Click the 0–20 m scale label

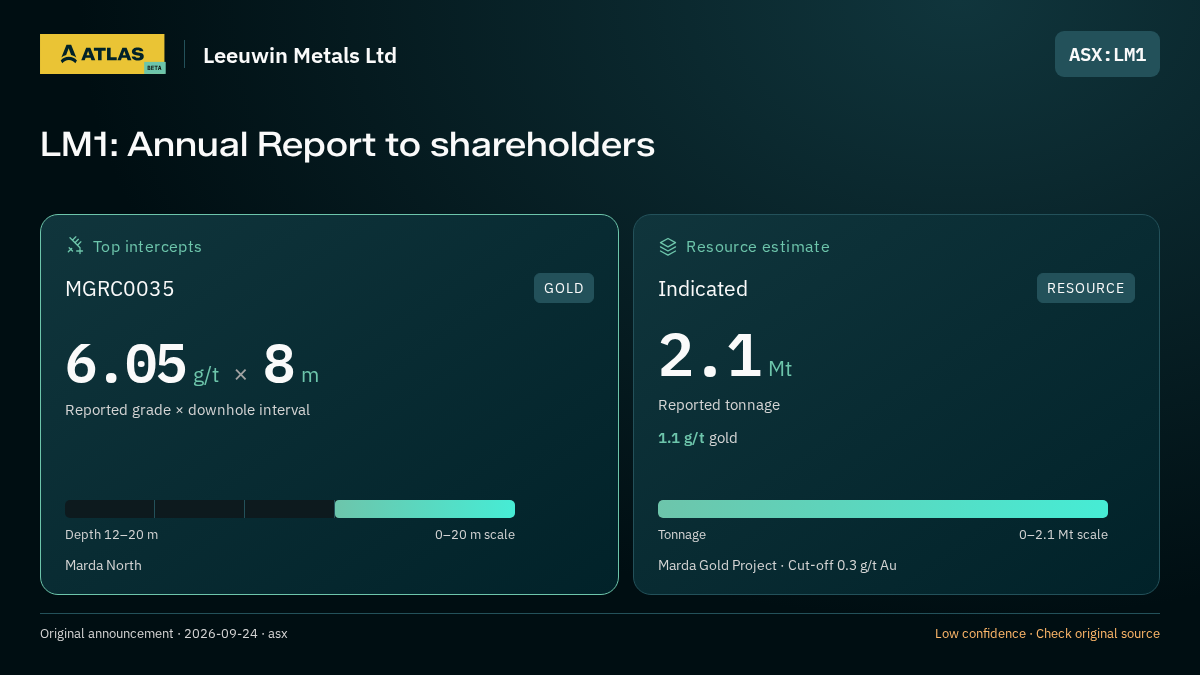tap(475, 535)
